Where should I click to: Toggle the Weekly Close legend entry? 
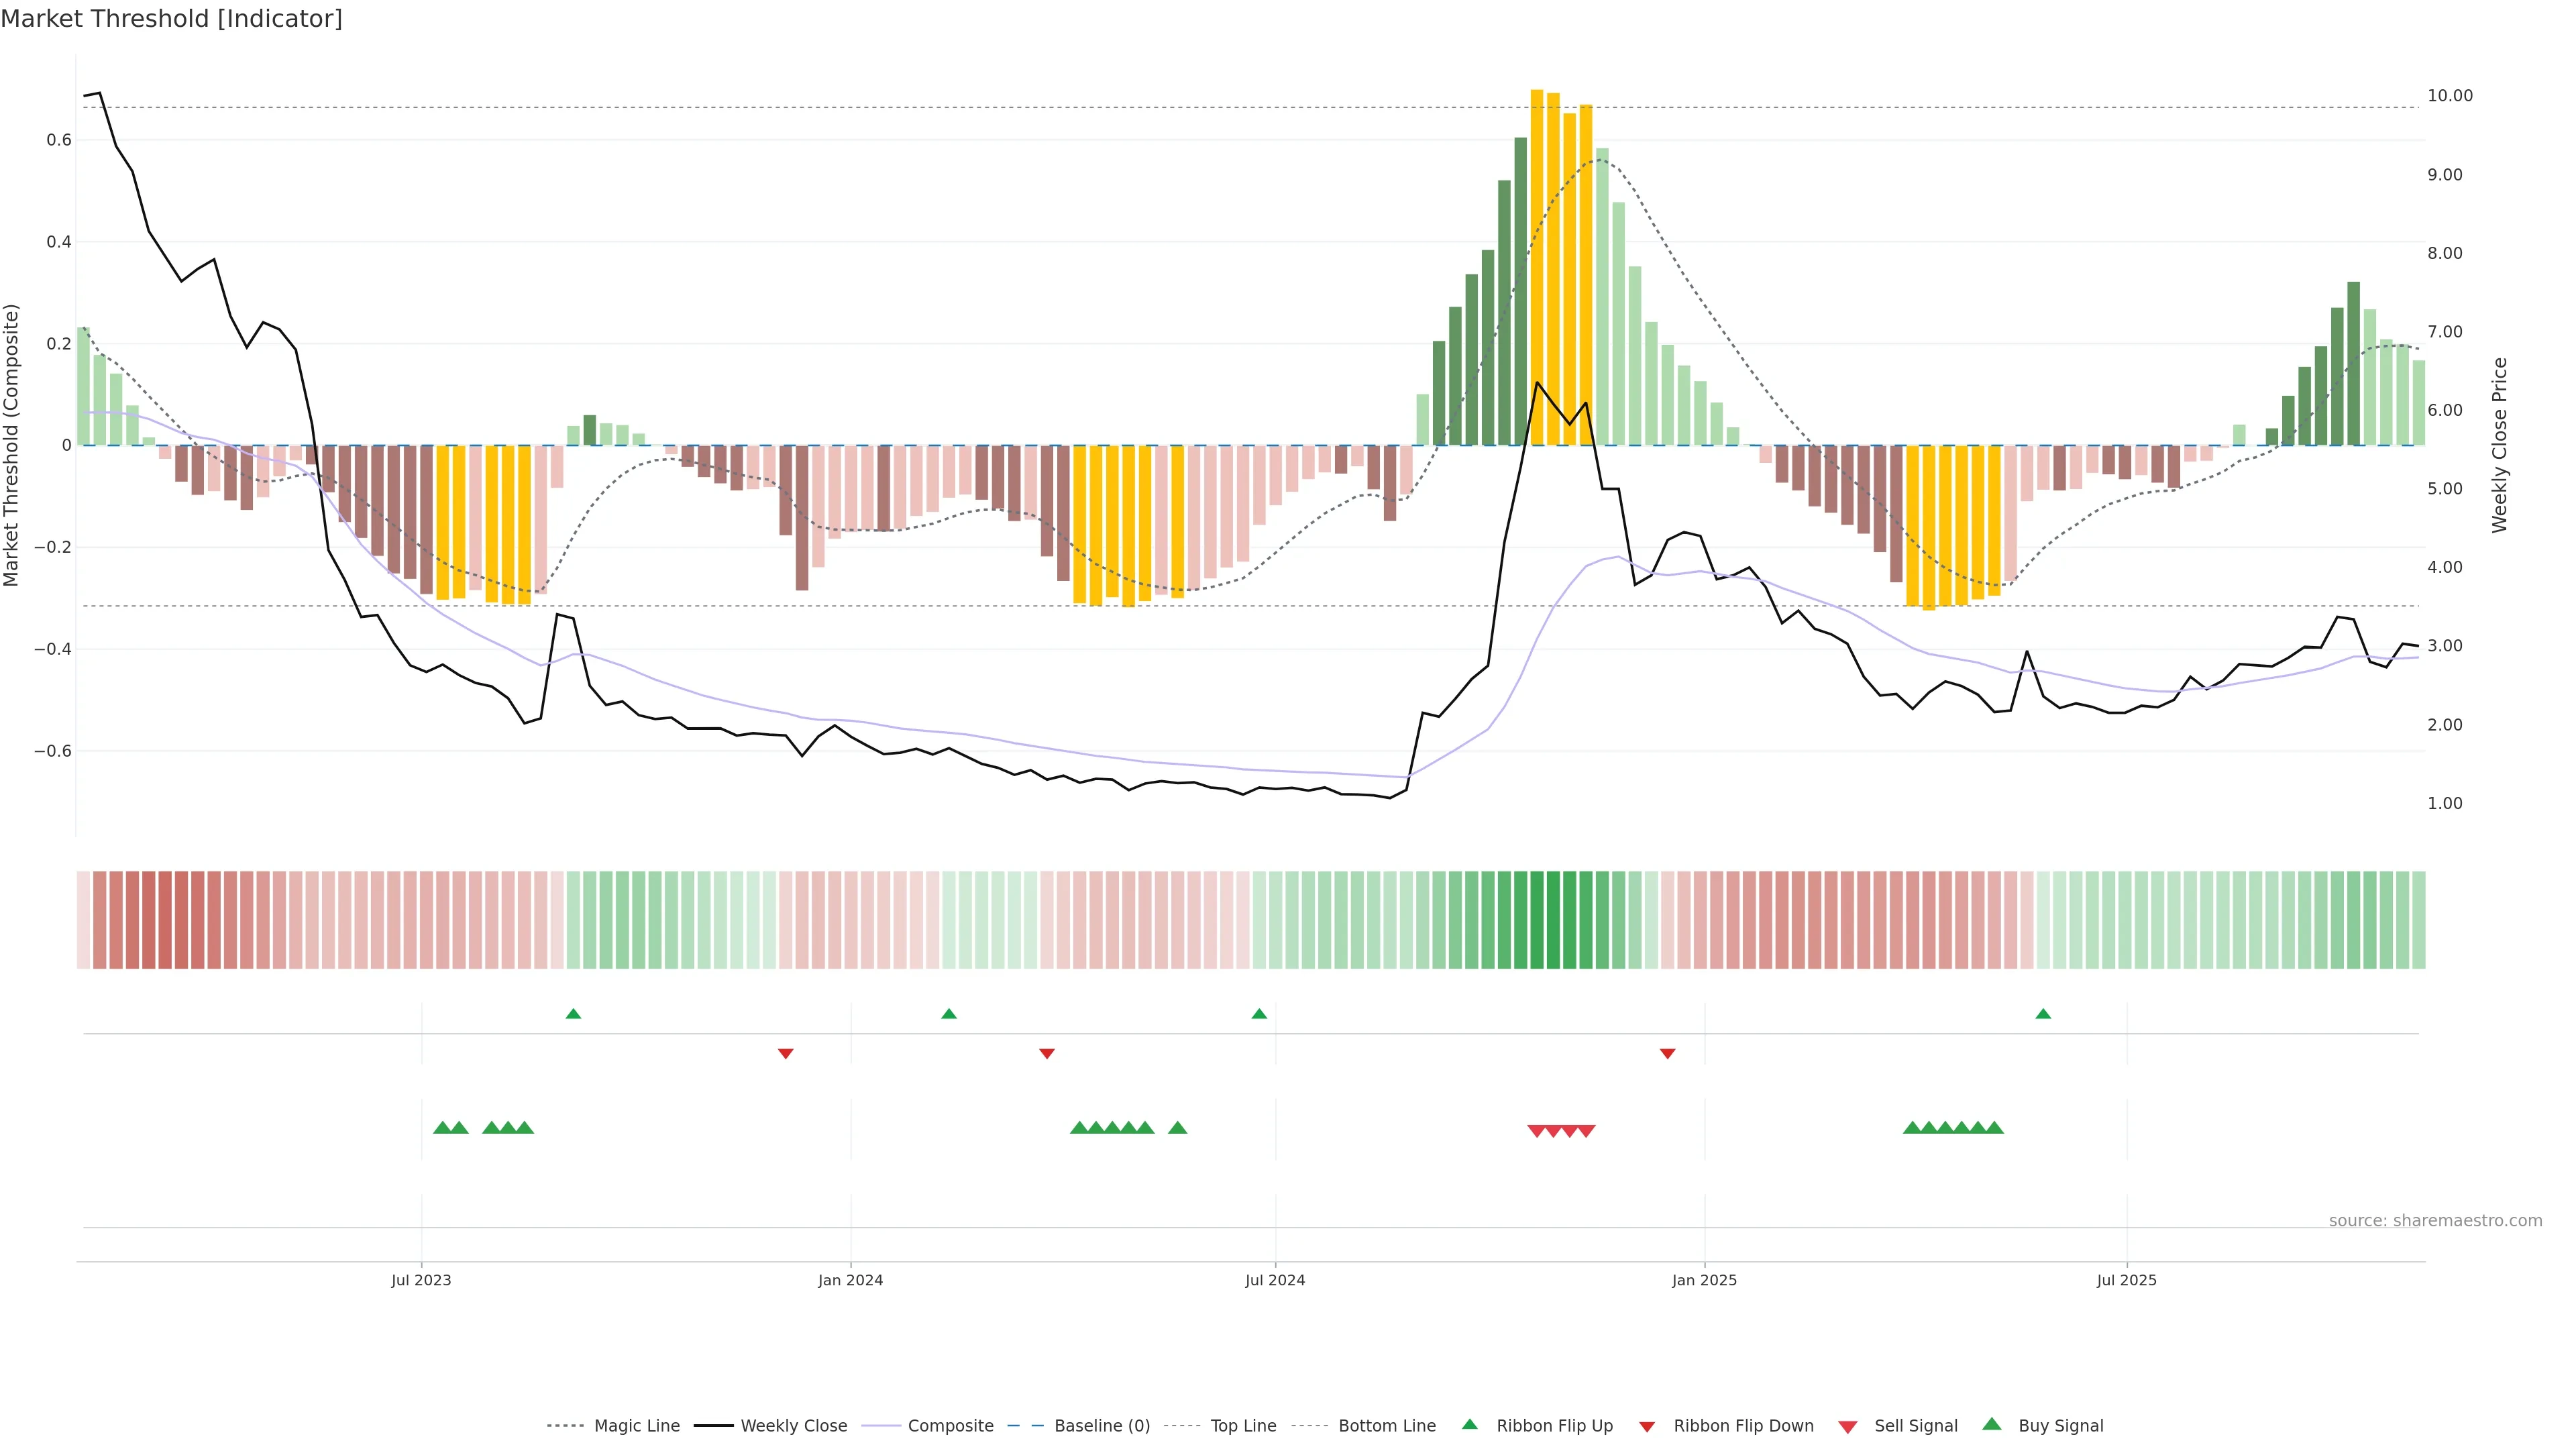coord(793,1426)
